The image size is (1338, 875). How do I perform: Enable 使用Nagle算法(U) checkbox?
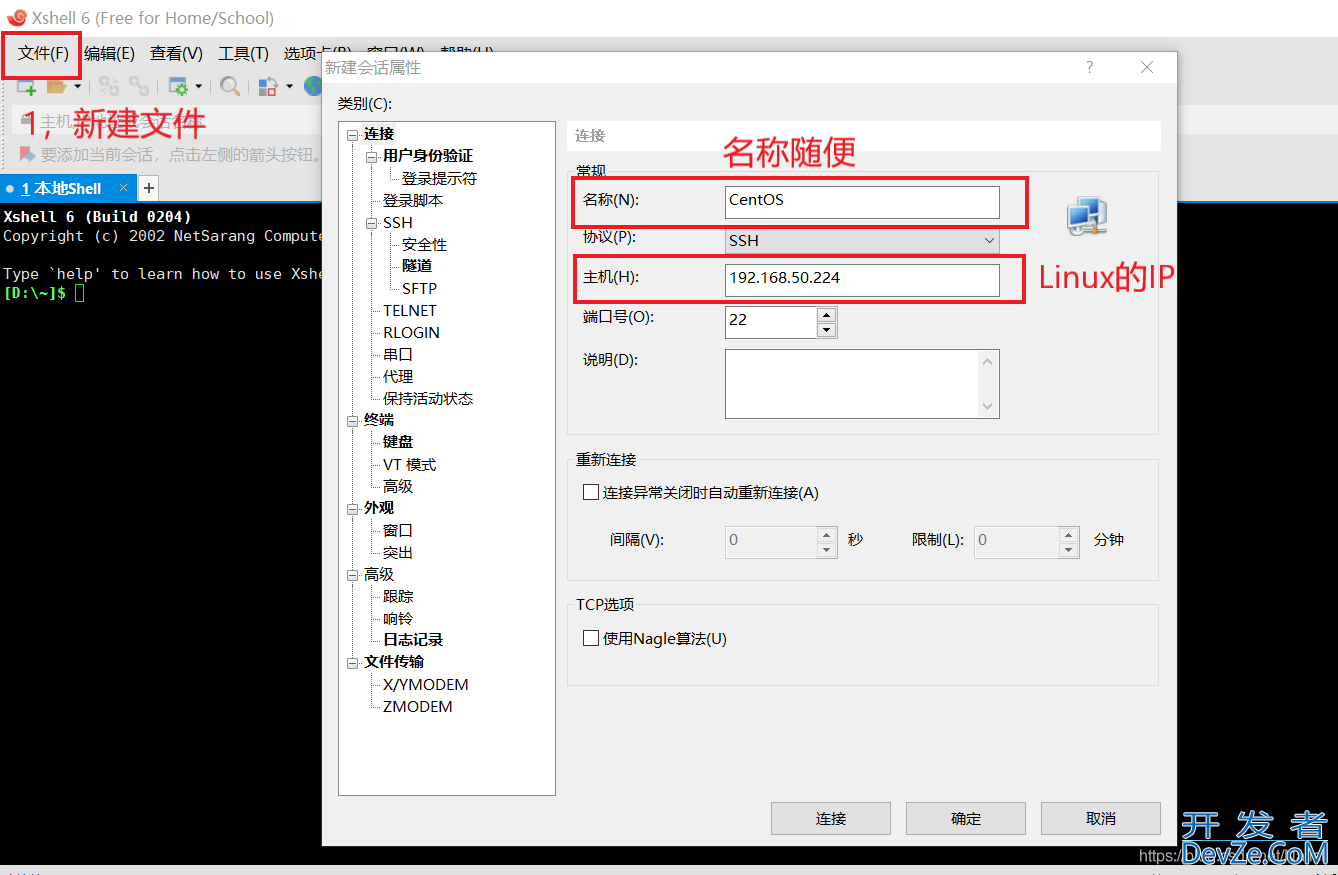(x=591, y=638)
